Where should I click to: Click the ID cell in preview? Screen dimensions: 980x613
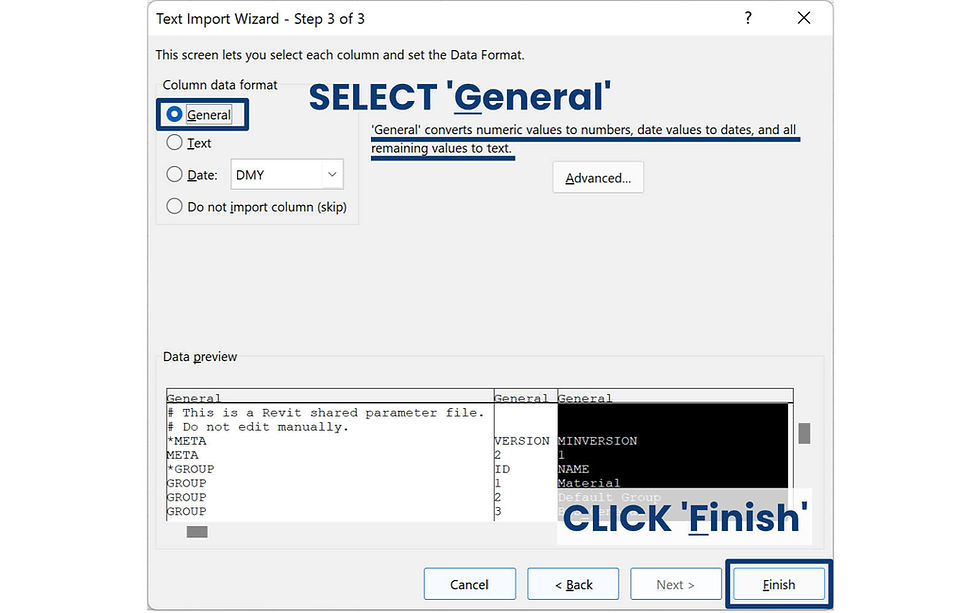pyautogui.click(x=502, y=469)
